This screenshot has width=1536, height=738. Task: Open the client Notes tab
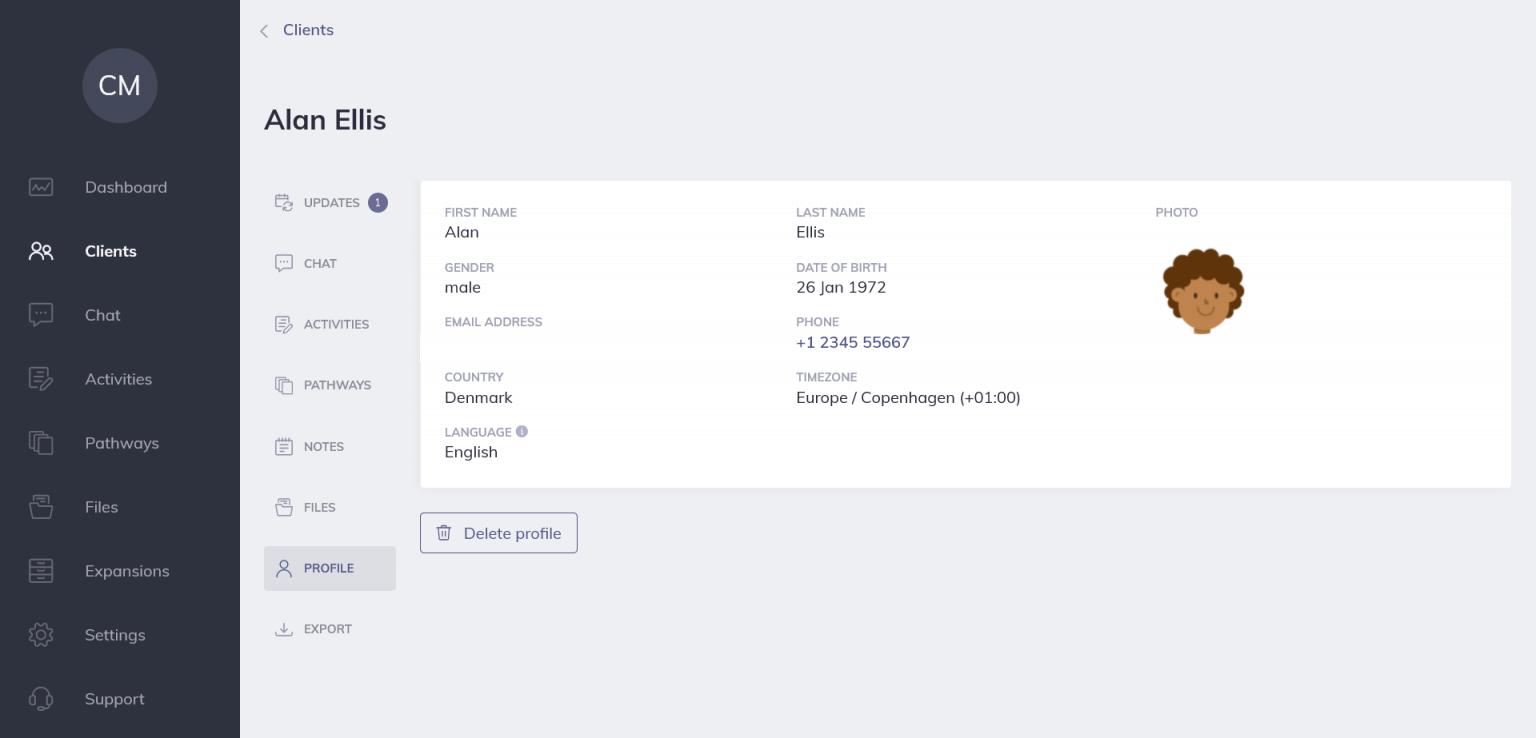[323, 447]
